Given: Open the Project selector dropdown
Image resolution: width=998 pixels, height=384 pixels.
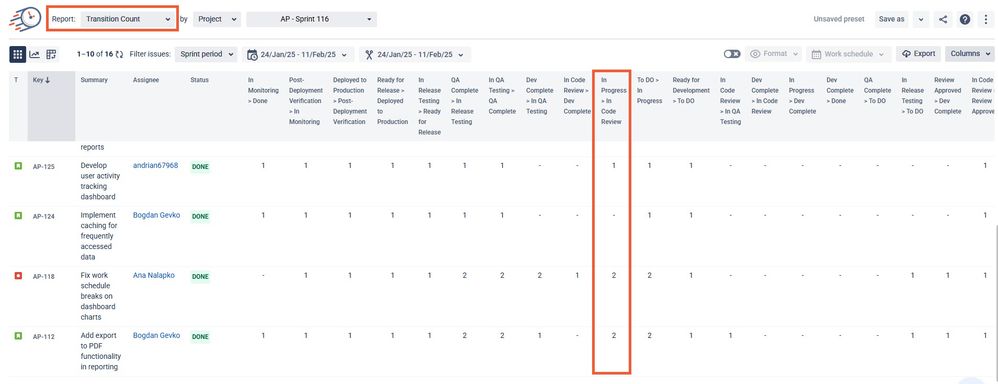Looking at the screenshot, I should (x=216, y=19).
